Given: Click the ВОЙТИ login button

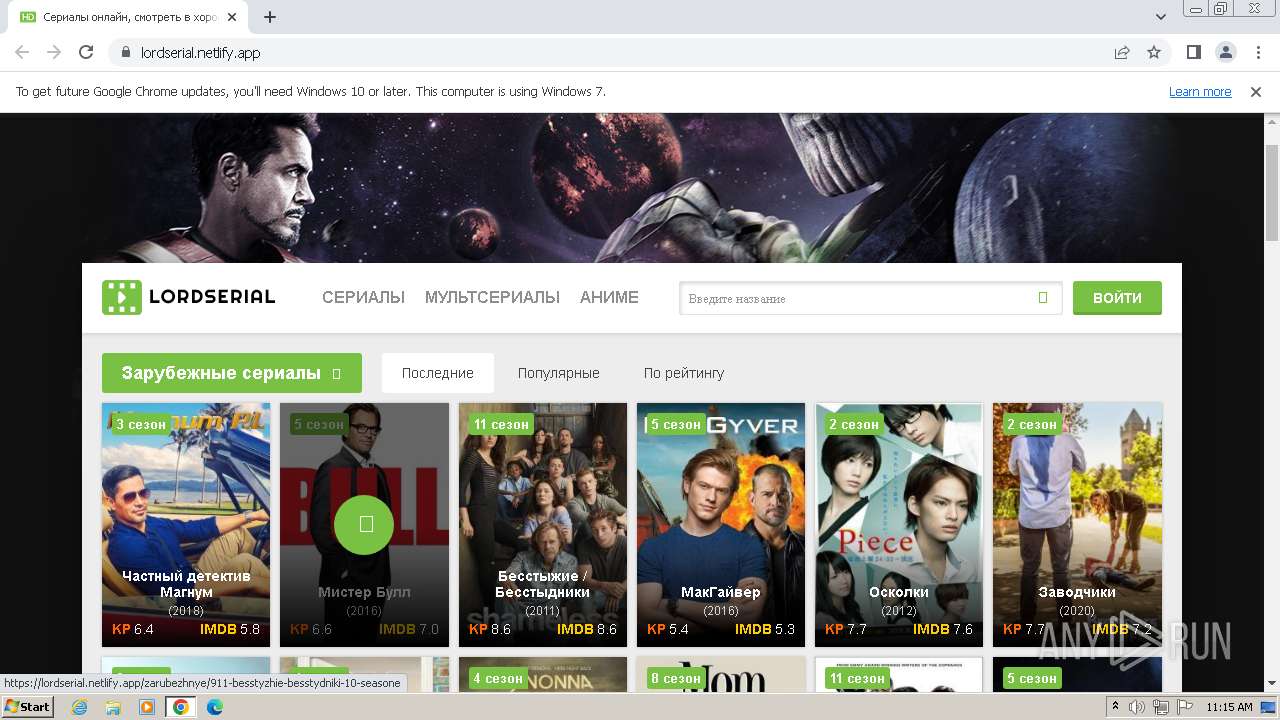Looking at the screenshot, I should pos(1117,298).
